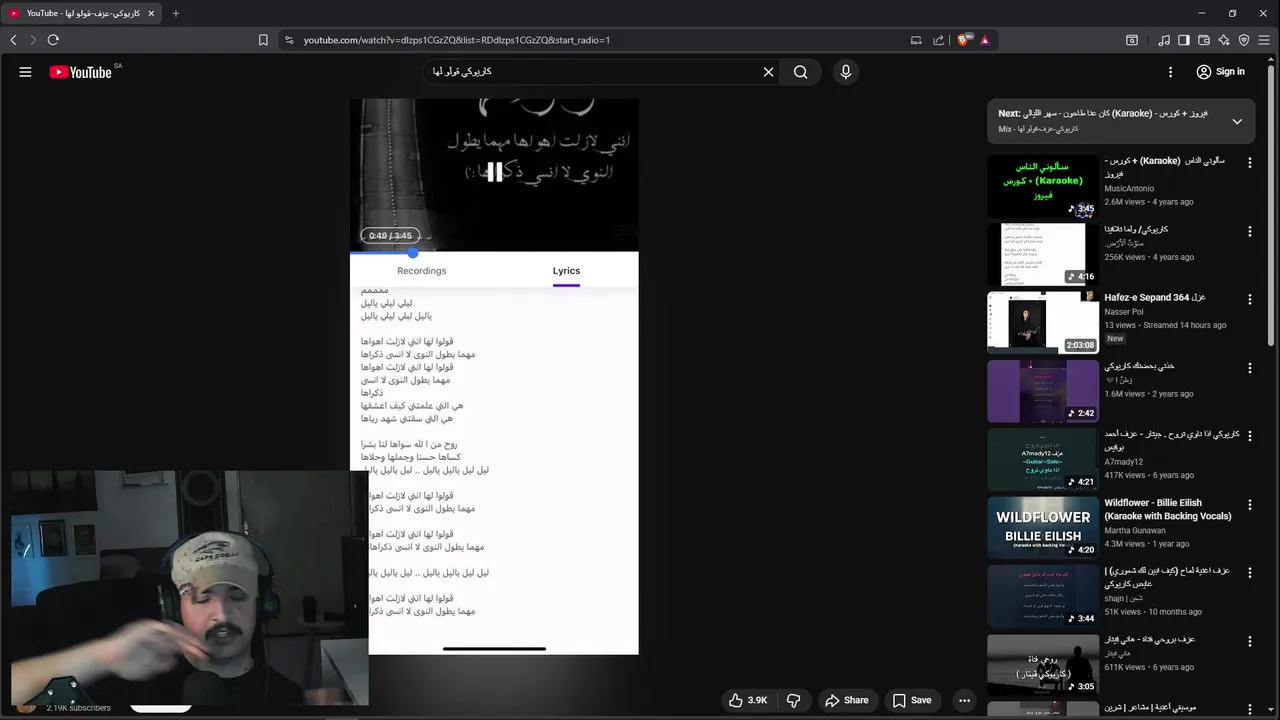Open options for Wildflower karaoke video
This screenshot has height=720, width=1280.
point(1249,504)
